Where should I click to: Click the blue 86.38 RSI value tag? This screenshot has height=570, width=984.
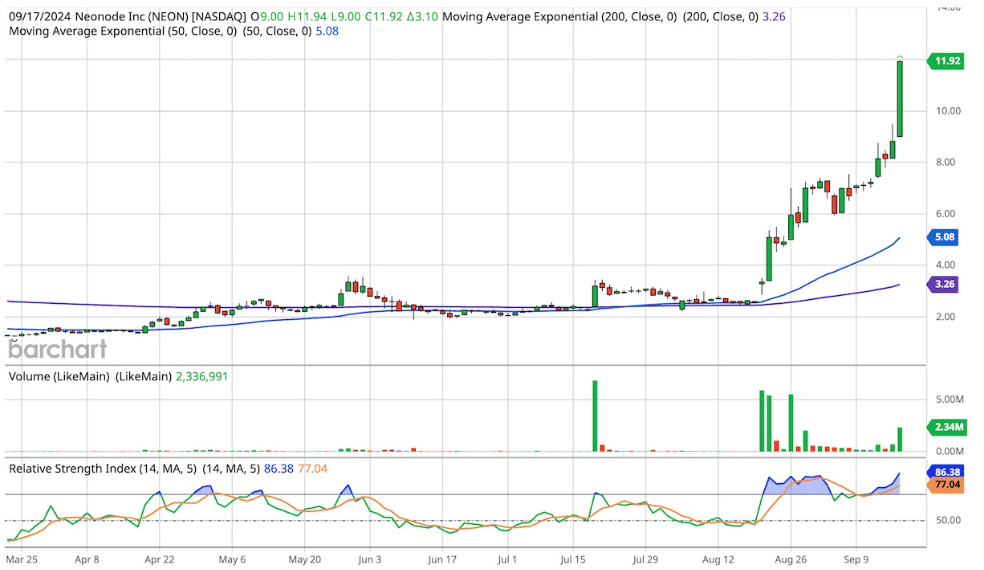(x=947, y=471)
